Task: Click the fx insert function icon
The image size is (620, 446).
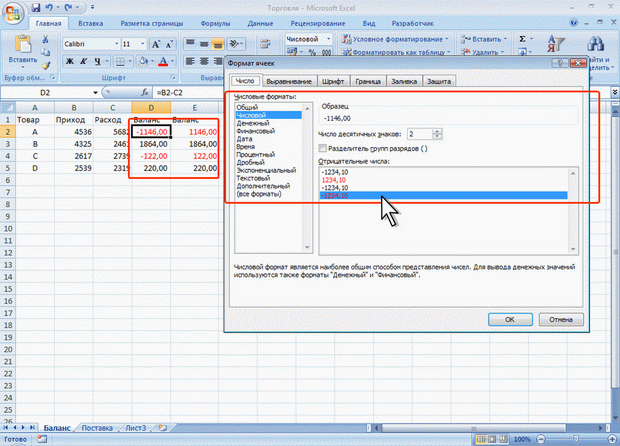Action: (x=145, y=93)
